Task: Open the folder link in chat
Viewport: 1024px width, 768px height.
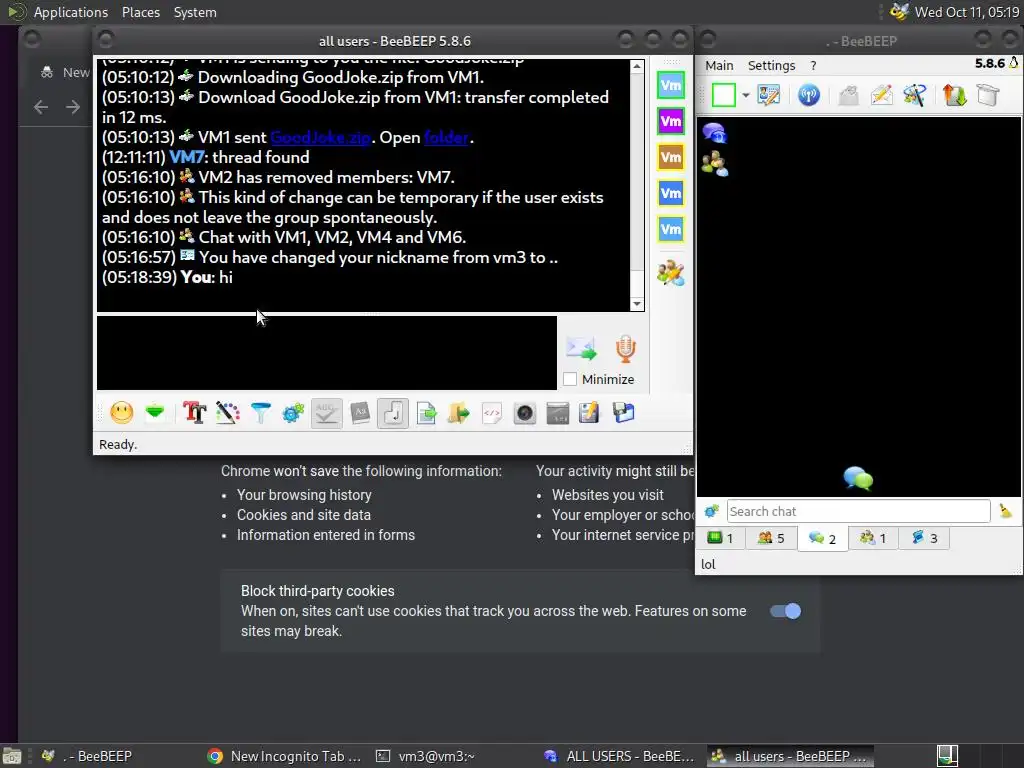Action: (x=446, y=138)
